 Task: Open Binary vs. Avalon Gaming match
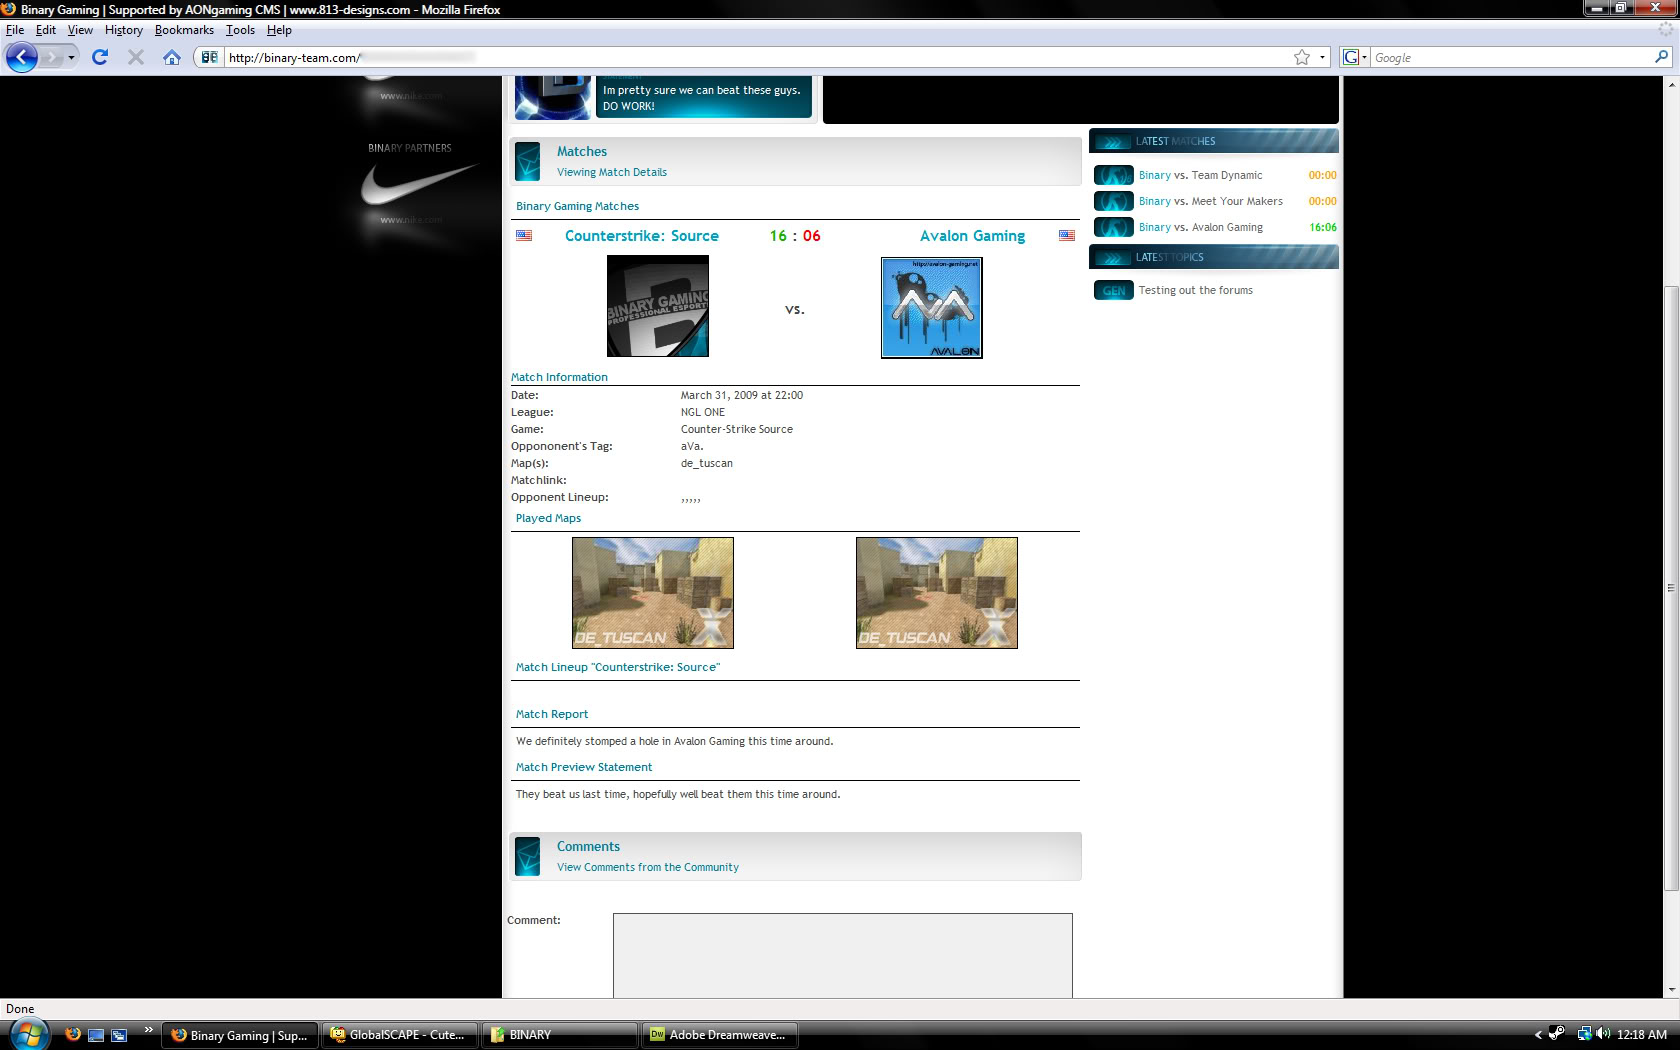(x=1200, y=227)
